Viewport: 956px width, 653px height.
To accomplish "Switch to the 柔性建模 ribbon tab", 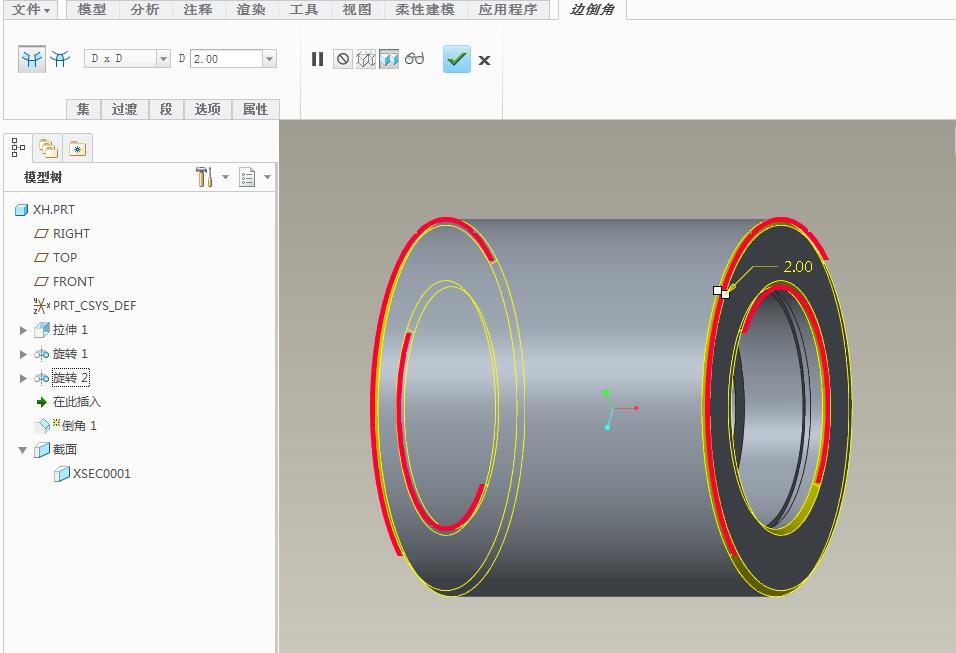I will [425, 10].
